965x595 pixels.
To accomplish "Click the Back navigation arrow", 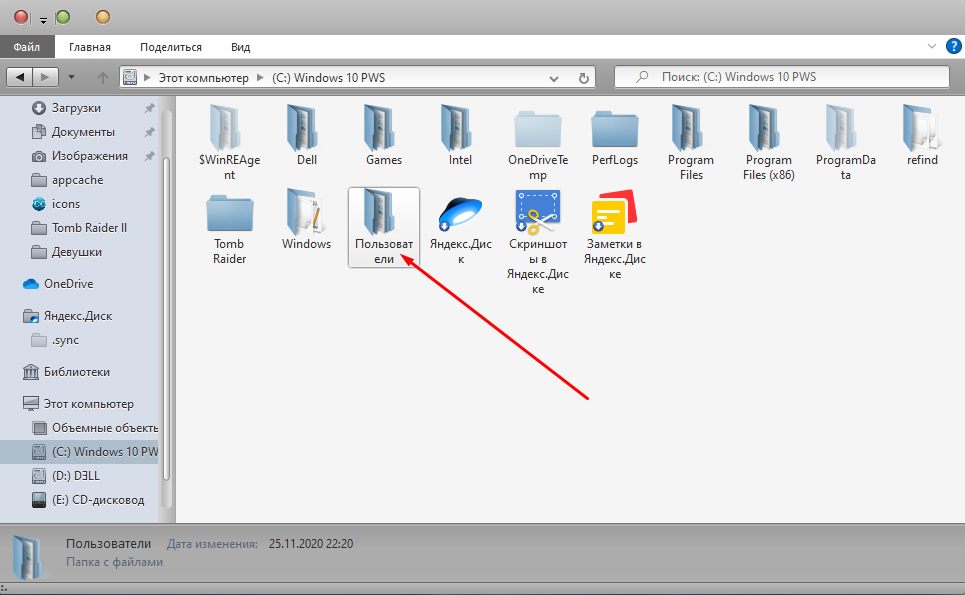I will pyautogui.click(x=20, y=77).
